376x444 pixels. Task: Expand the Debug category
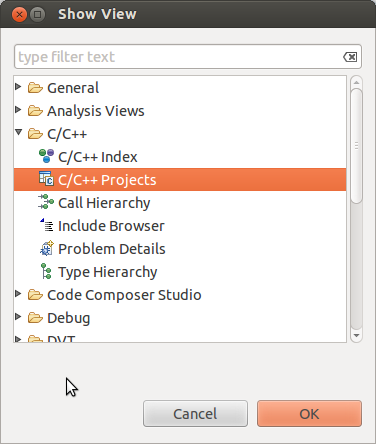point(18,317)
